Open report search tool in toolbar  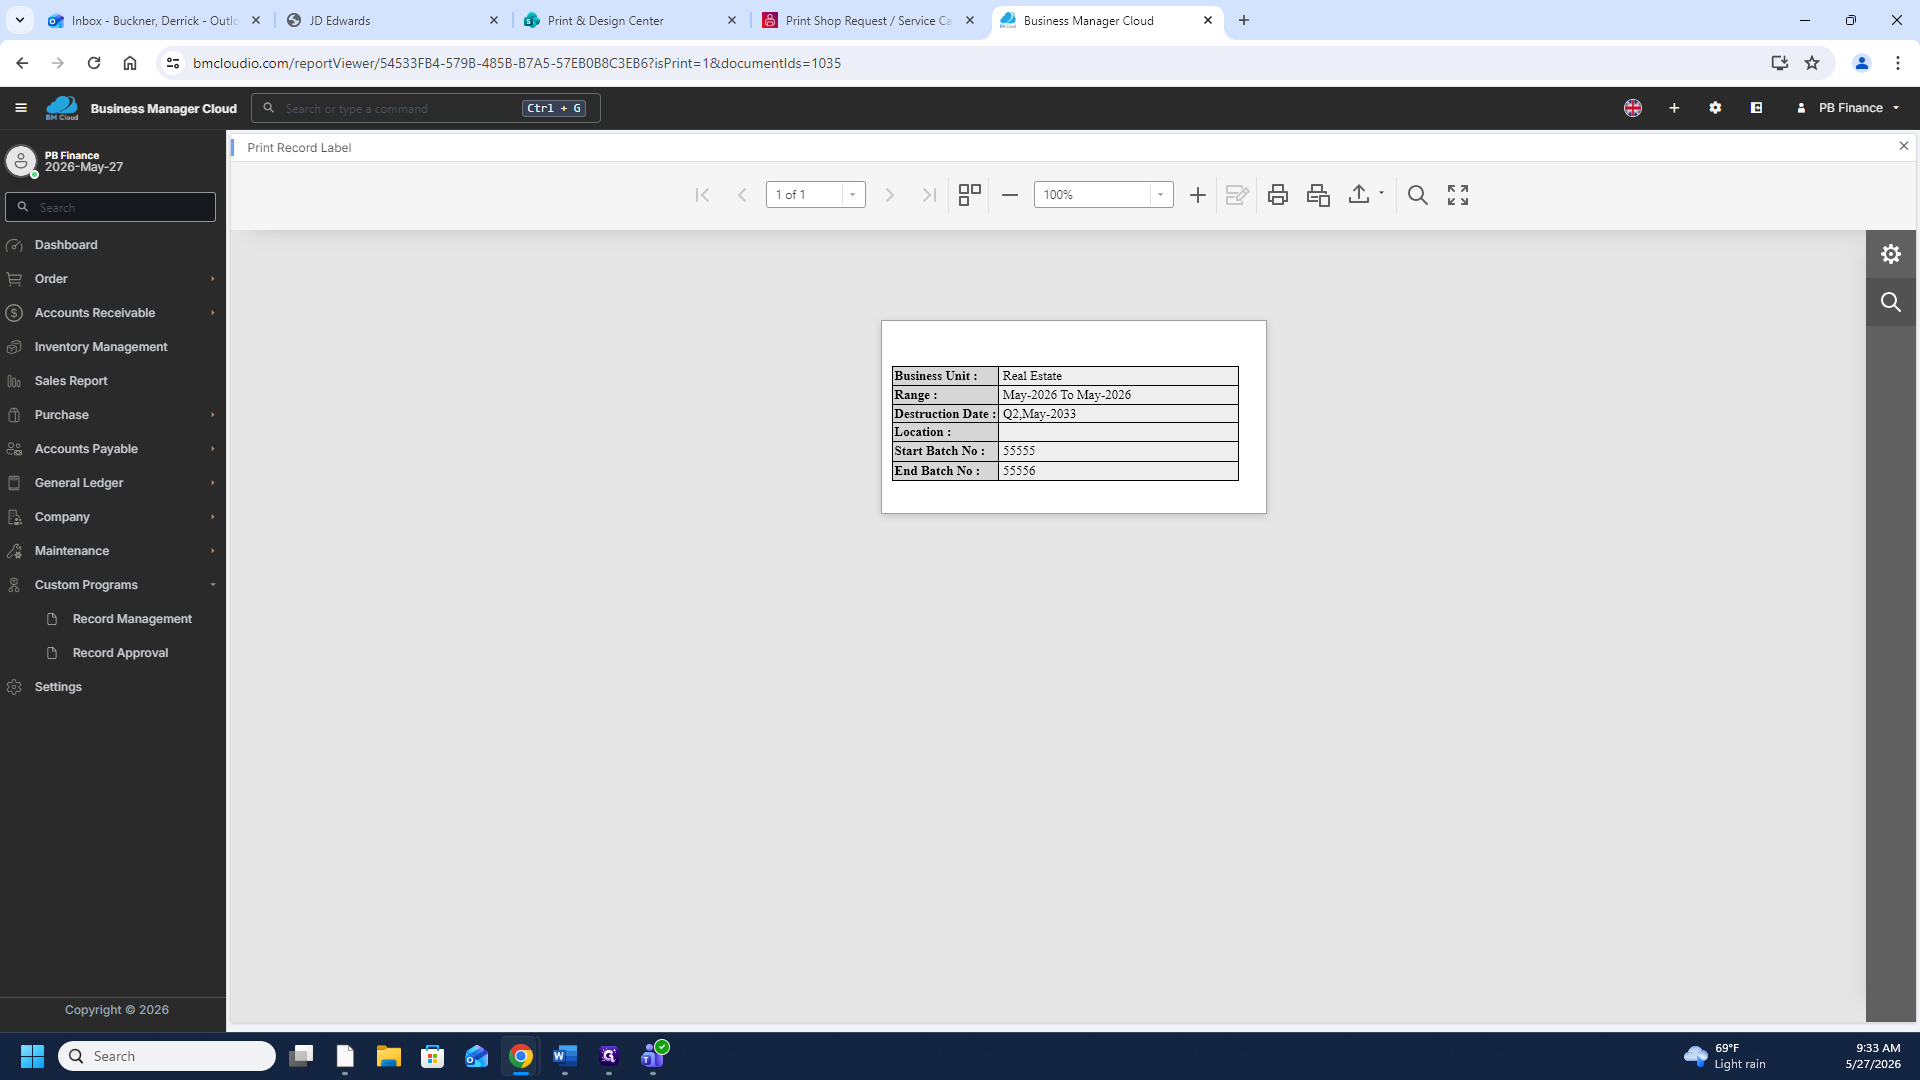(x=1417, y=195)
